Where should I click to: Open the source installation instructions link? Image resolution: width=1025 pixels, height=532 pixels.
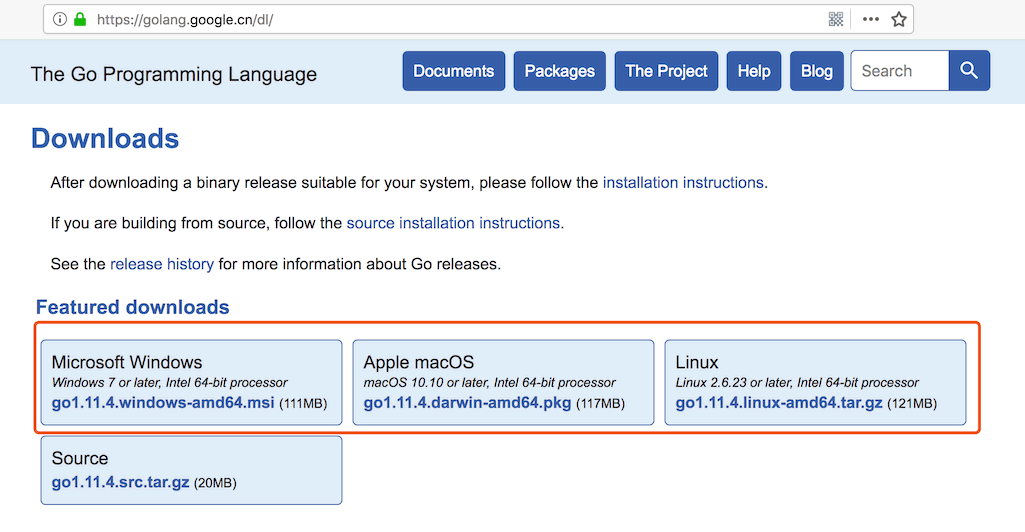[x=453, y=223]
